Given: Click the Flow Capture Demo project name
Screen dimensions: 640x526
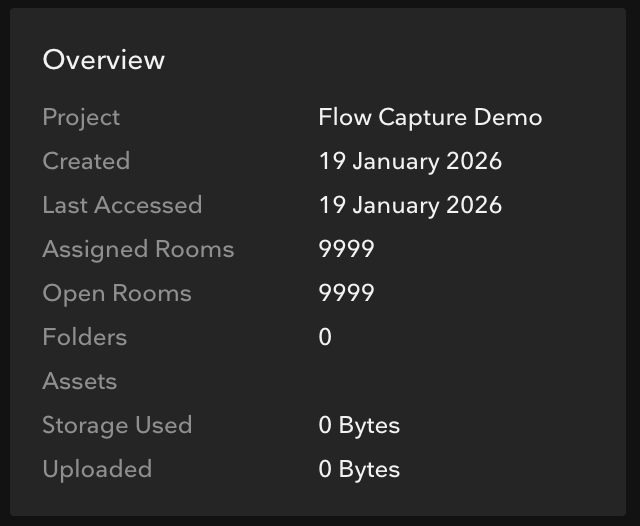Looking at the screenshot, I should pos(430,118).
